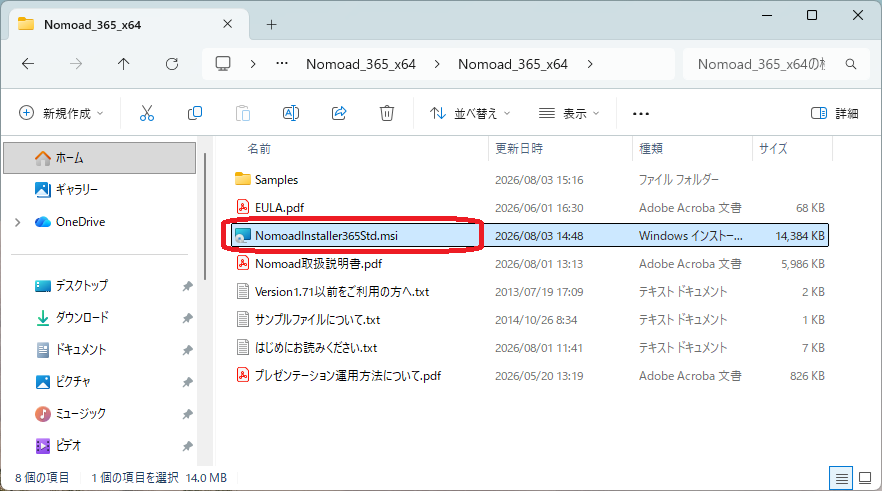Click the navigation pane scrollbar

pyautogui.click(x=205, y=217)
